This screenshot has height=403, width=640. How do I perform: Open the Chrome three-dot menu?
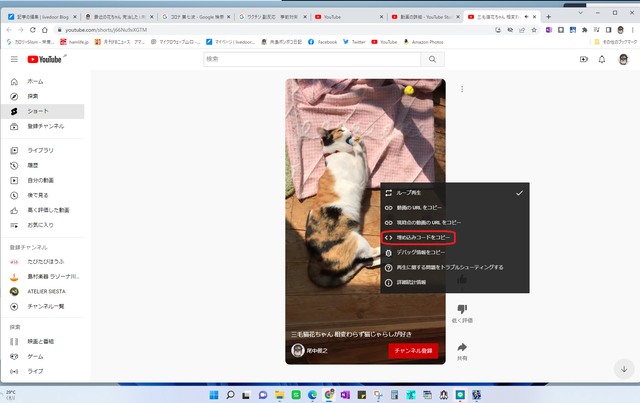click(x=633, y=30)
